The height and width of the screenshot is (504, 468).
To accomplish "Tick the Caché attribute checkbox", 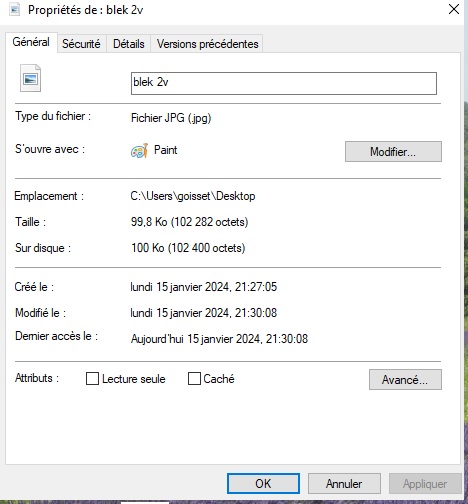I will coord(194,379).
